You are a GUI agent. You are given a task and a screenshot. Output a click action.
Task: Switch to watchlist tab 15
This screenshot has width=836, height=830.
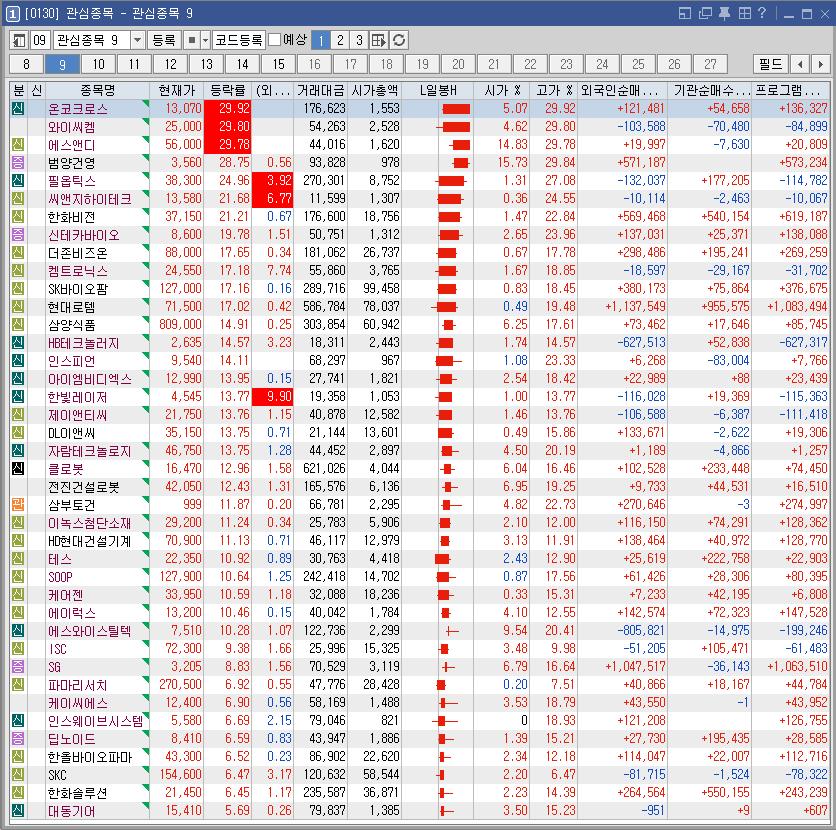pos(279,65)
